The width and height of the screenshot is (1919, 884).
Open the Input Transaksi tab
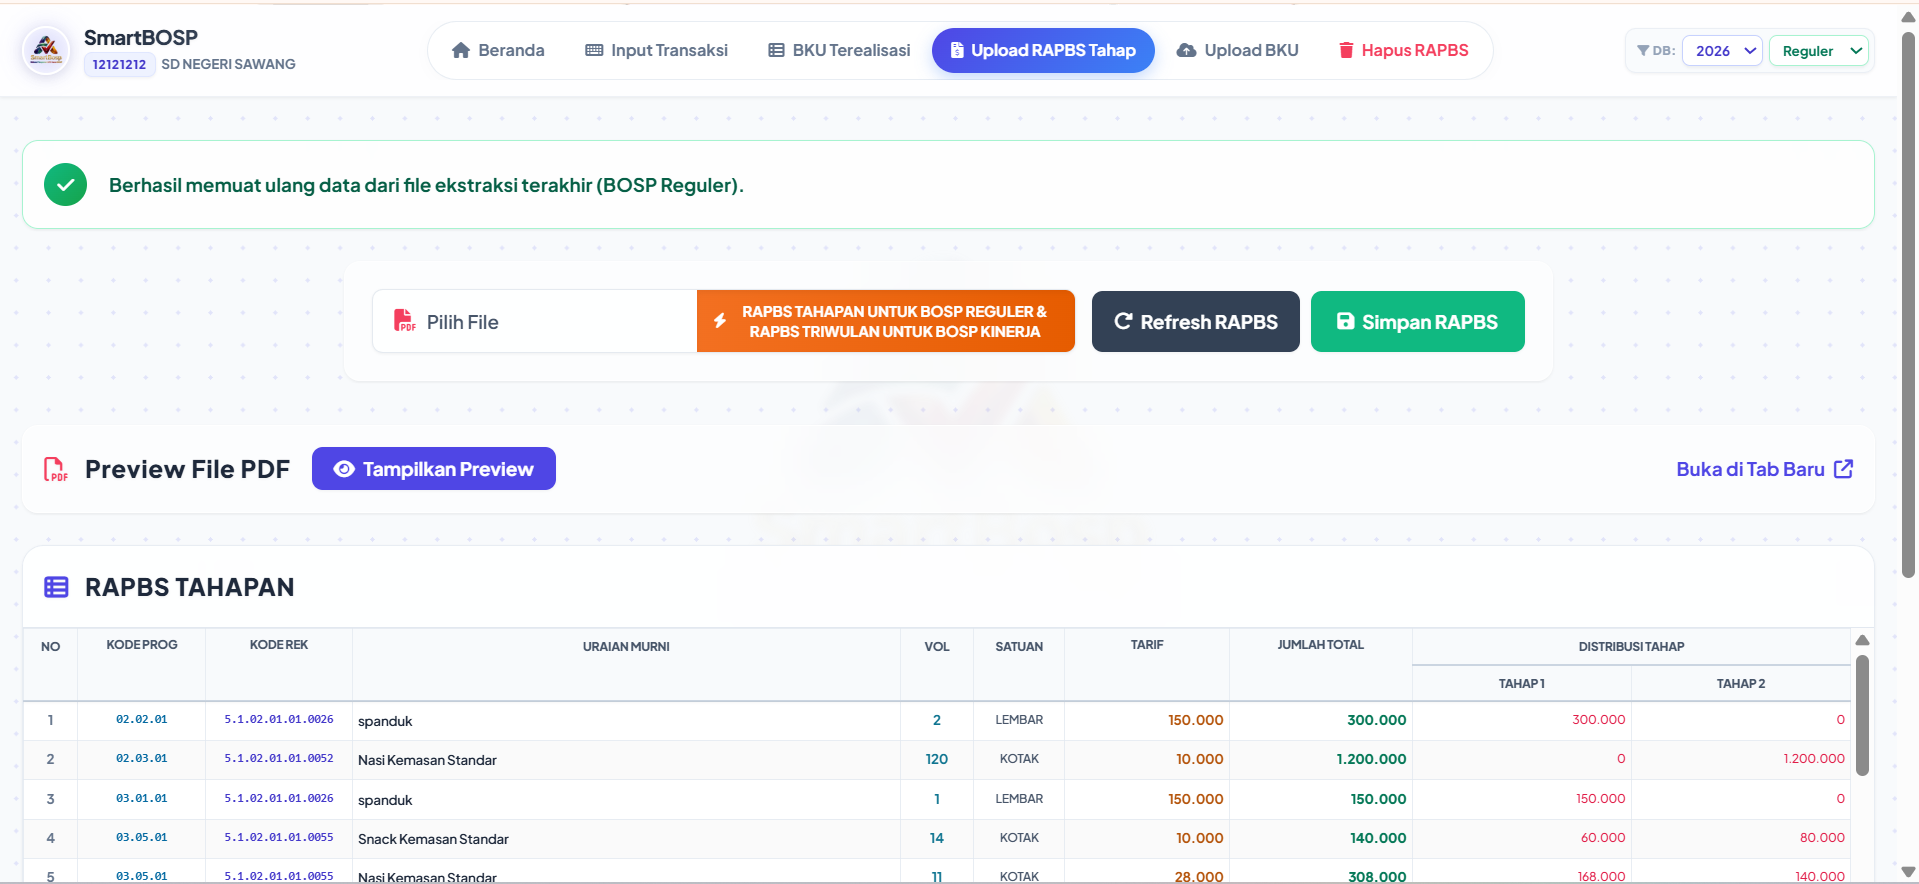click(657, 50)
